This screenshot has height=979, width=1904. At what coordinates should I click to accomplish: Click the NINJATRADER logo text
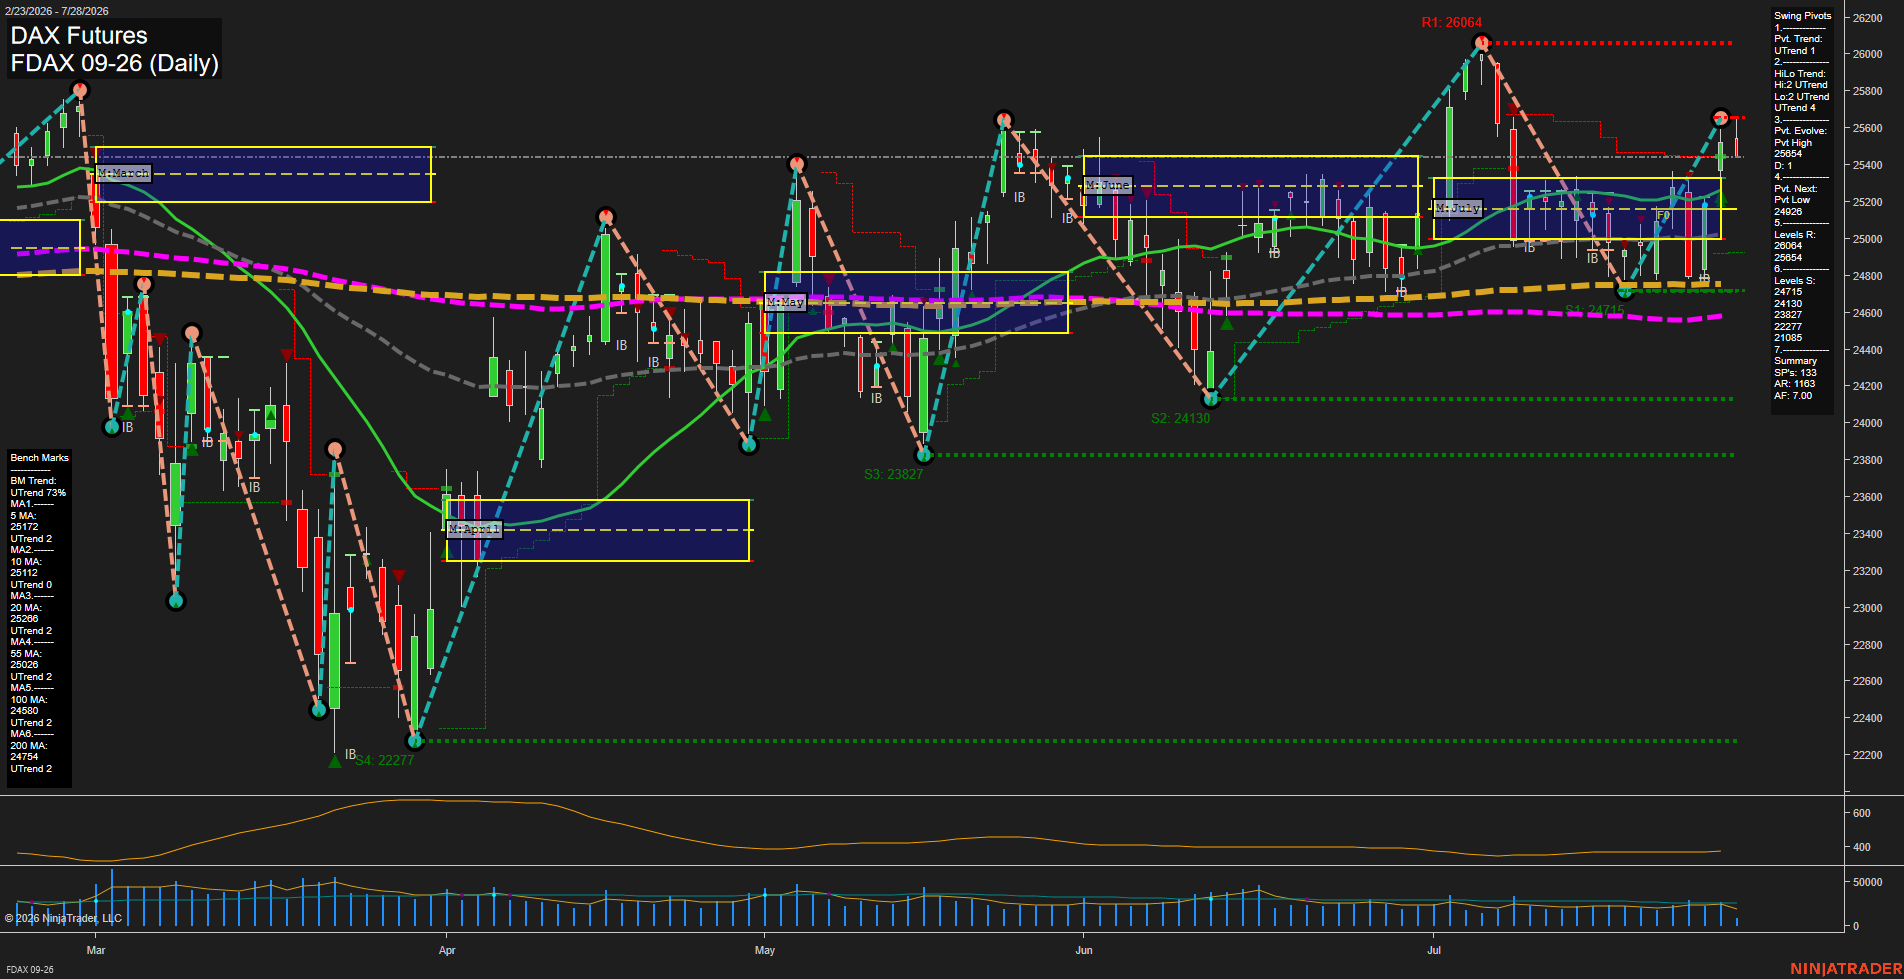coord(1845,969)
